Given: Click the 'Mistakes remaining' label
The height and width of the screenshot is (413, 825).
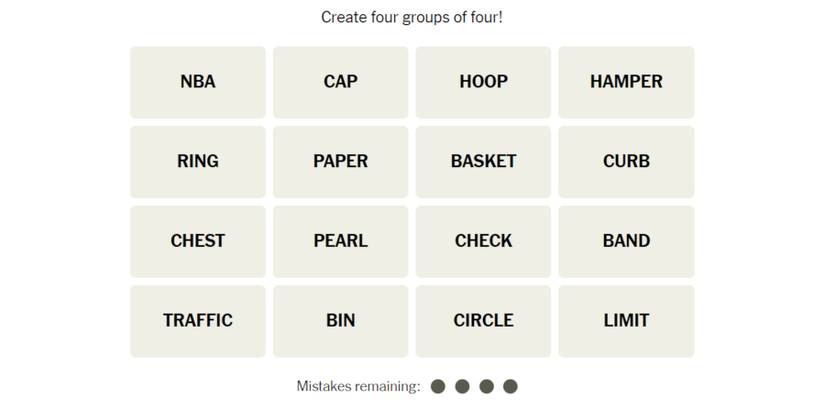Looking at the screenshot, I should click(x=358, y=386).
